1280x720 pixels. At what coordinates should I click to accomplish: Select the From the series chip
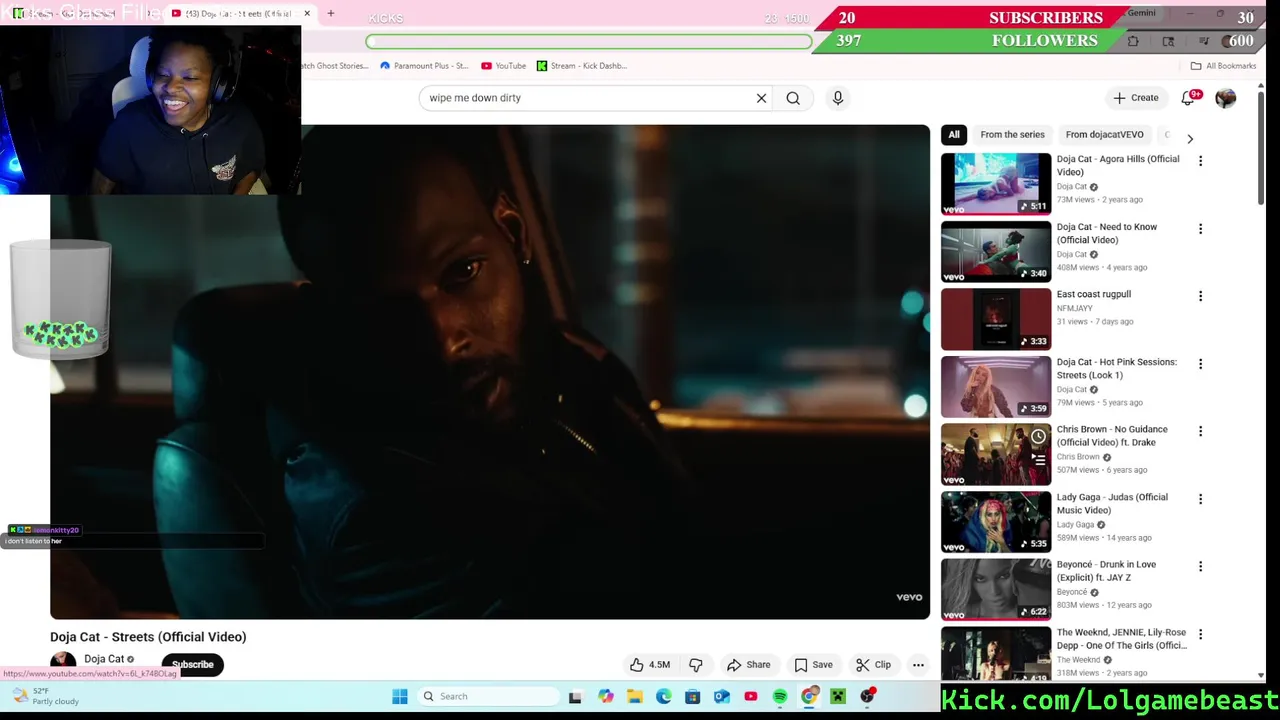(1012, 134)
